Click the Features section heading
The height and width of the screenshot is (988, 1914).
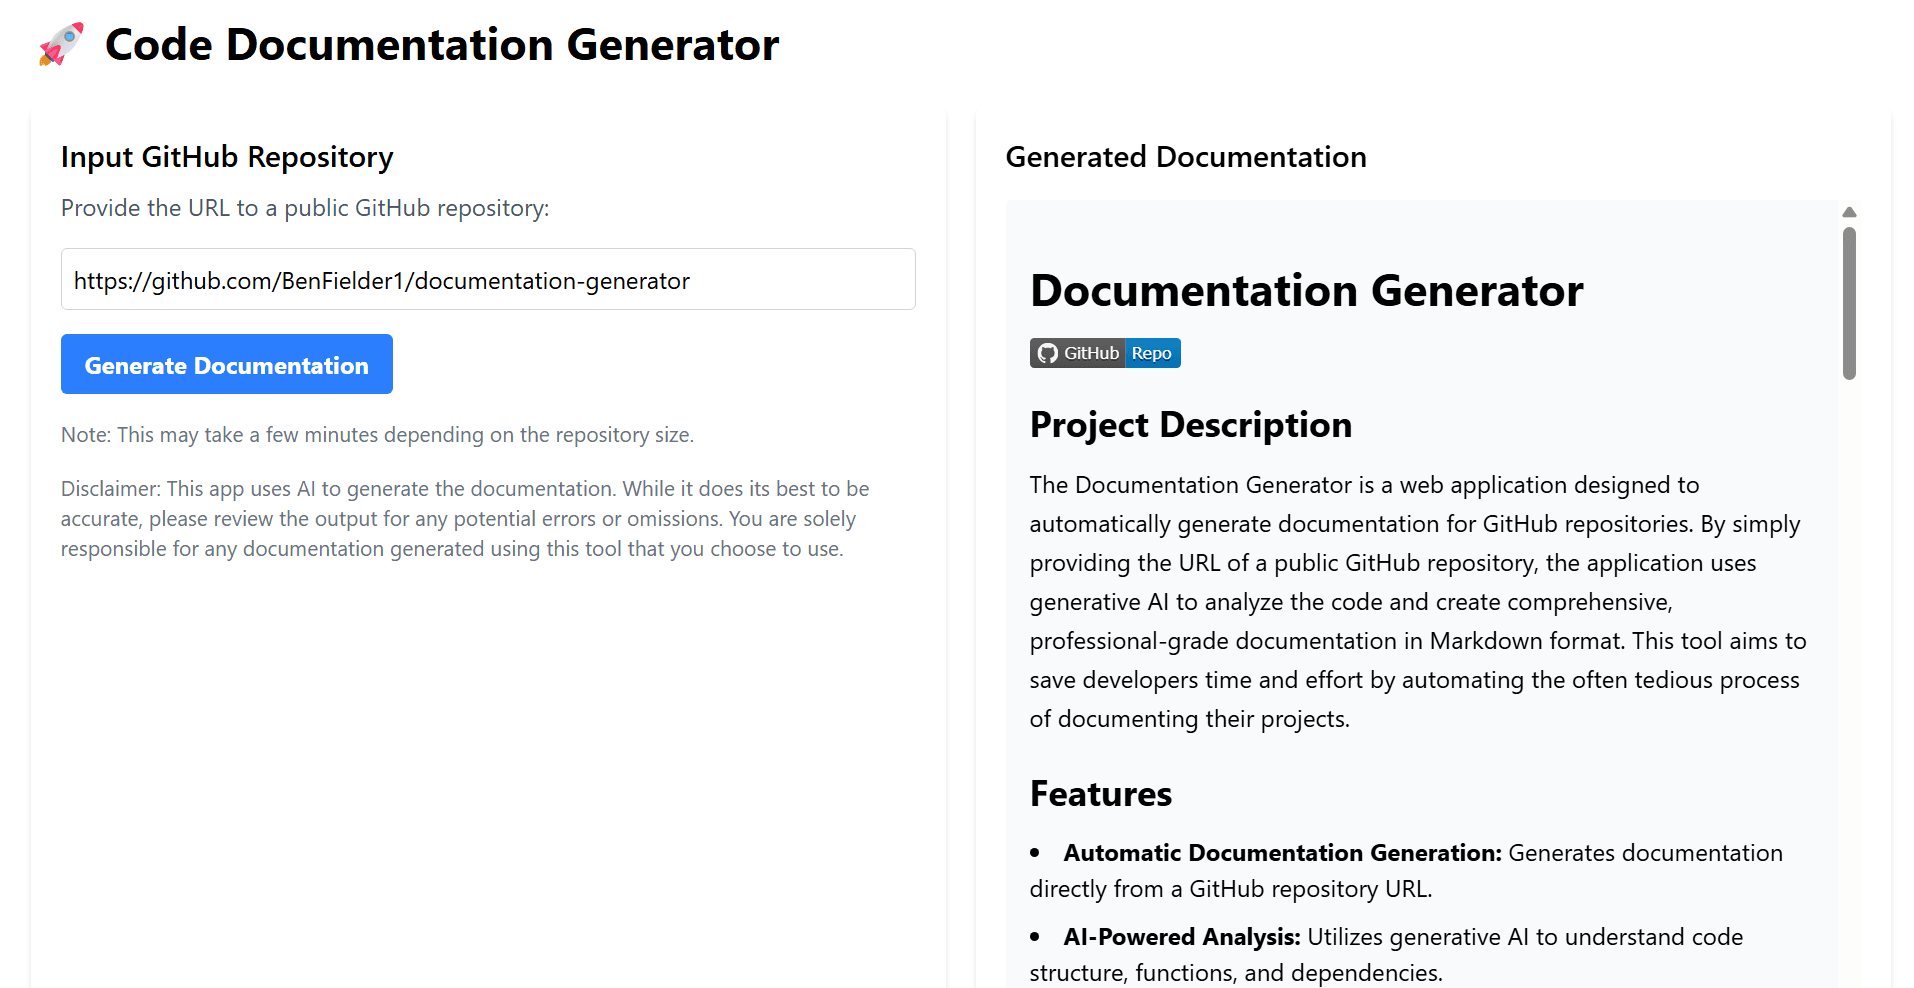coord(1100,793)
